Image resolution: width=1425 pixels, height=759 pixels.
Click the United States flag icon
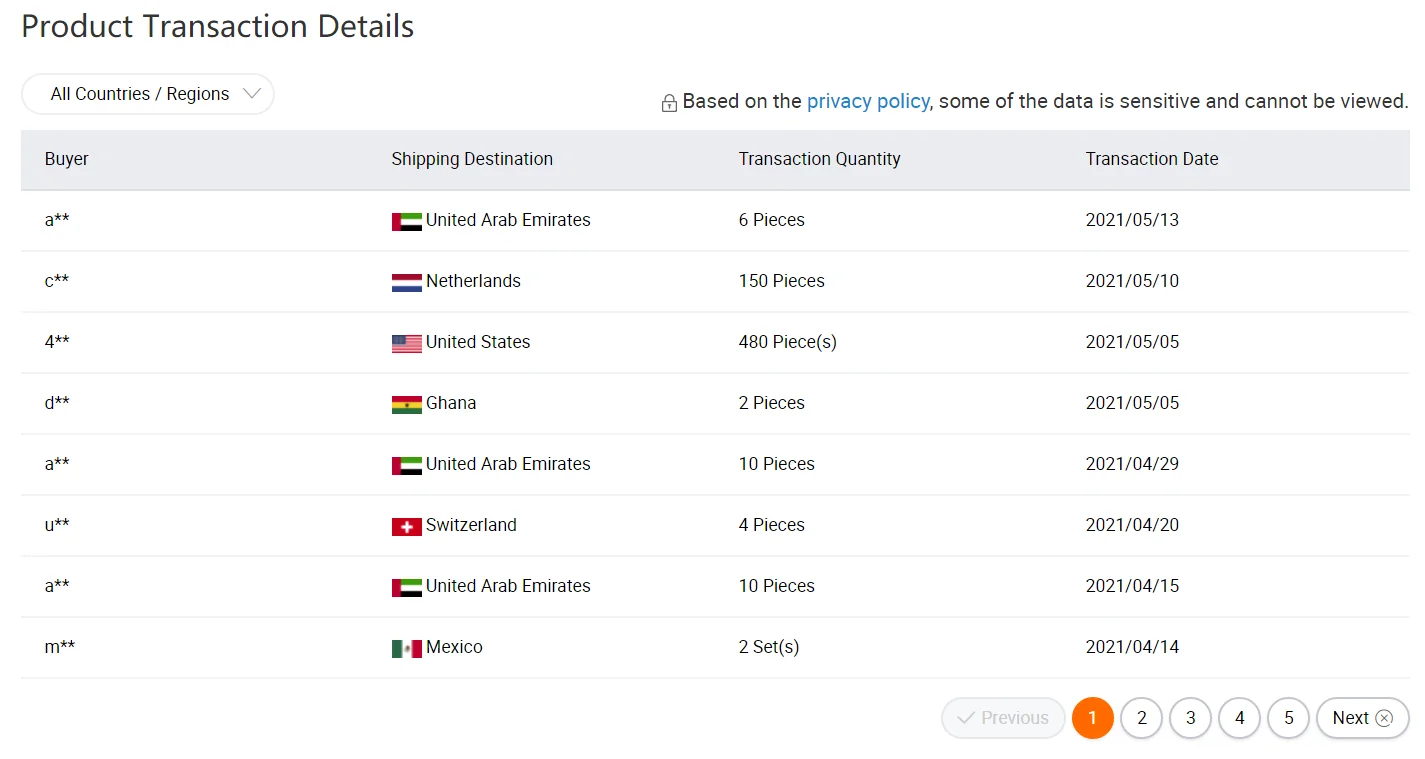click(x=406, y=343)
